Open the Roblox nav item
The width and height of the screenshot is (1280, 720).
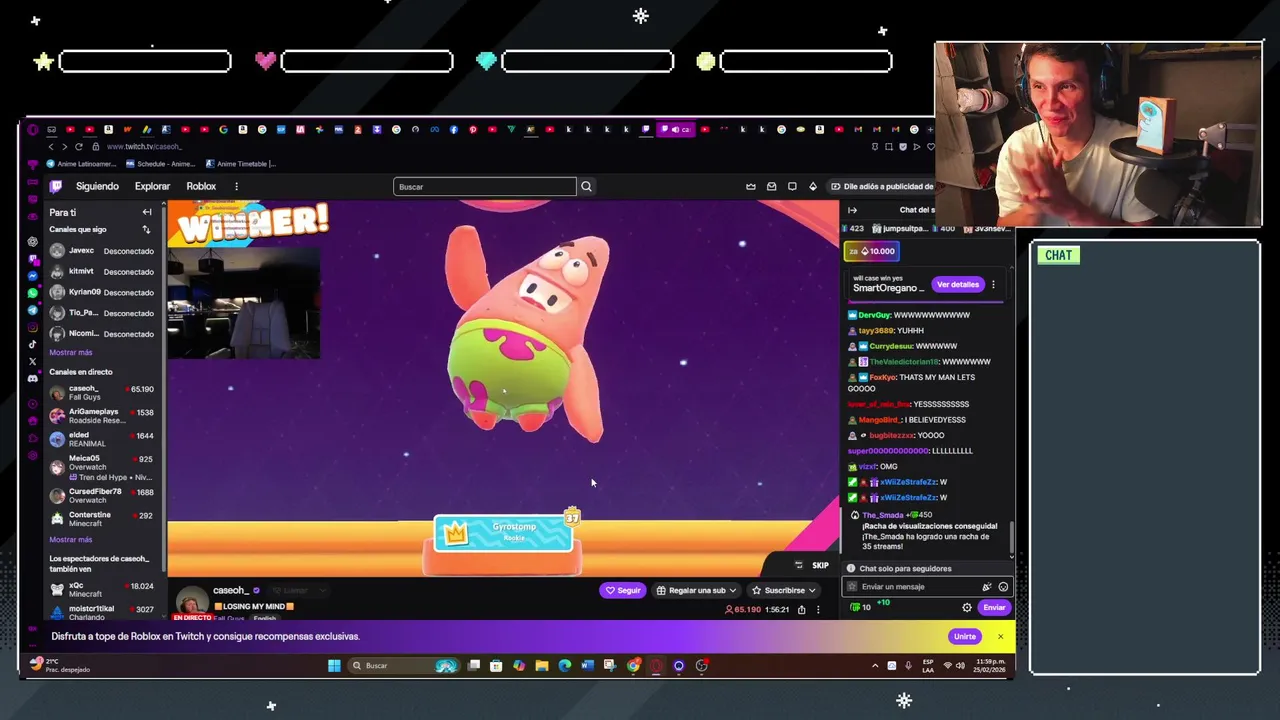[201, 186]
